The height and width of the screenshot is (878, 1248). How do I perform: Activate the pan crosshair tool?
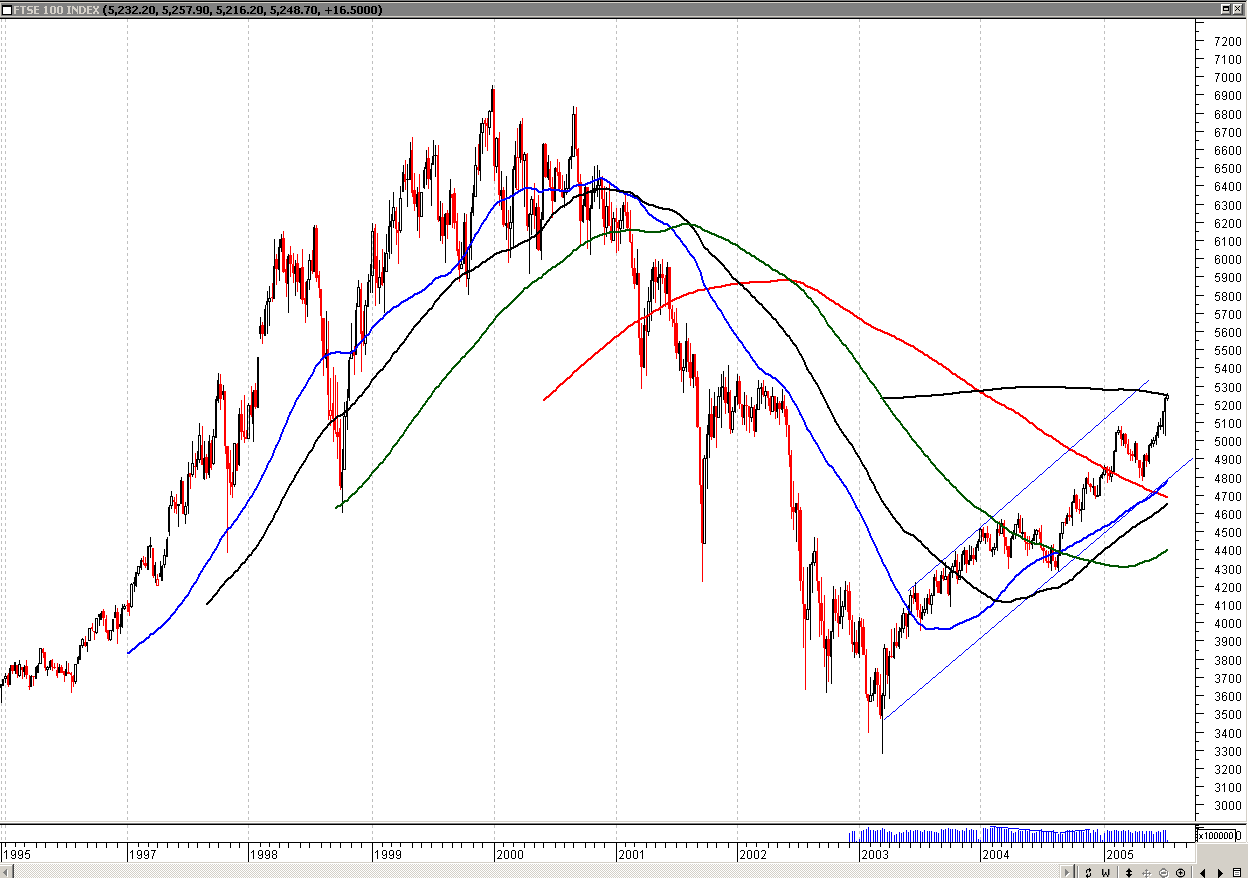[x=1147, y=870]
